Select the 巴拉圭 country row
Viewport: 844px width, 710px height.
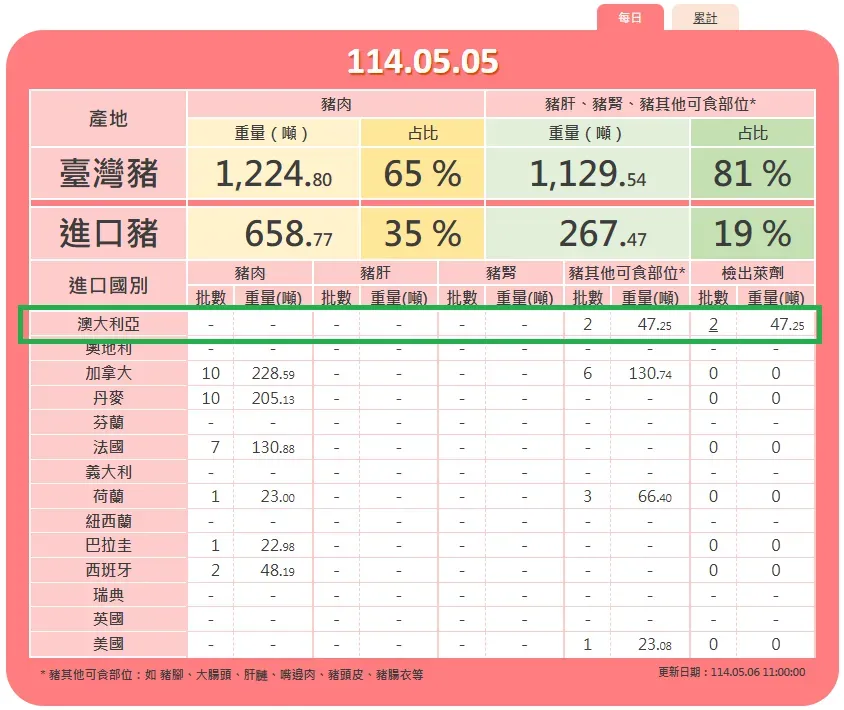coord(422,545)
